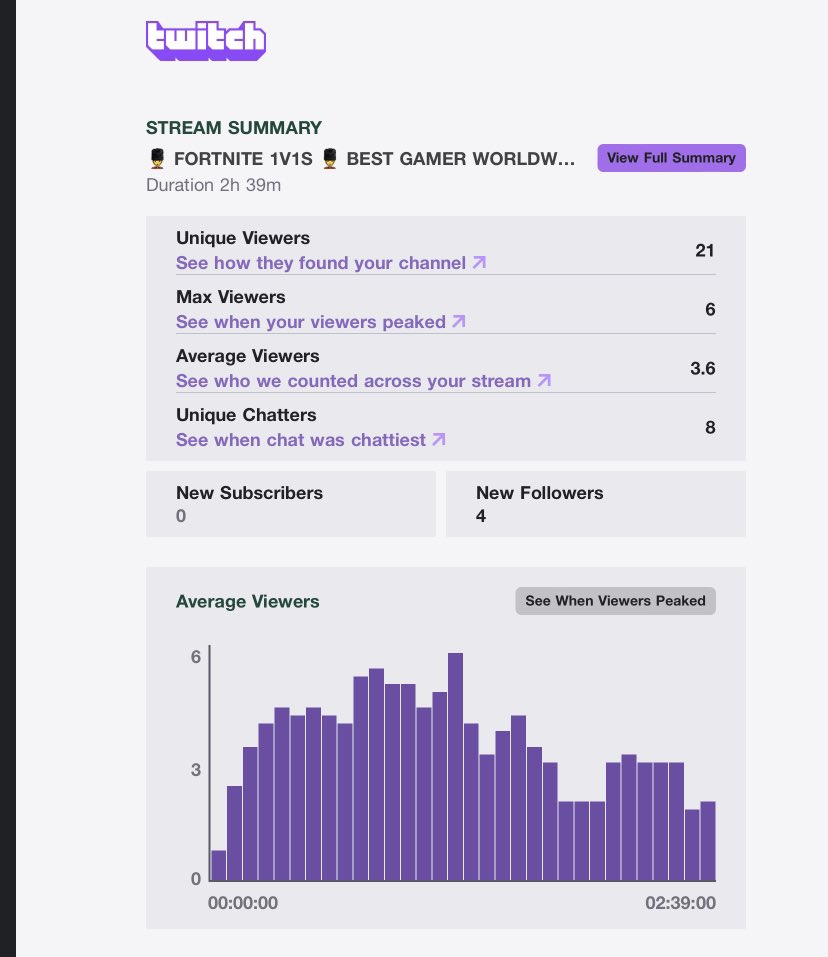Image resolution: width=828 pixels, height=957 pixels.
Task: Click the guard emoji before FORTNITE 1V1S
Action: [x=157, y=159]
